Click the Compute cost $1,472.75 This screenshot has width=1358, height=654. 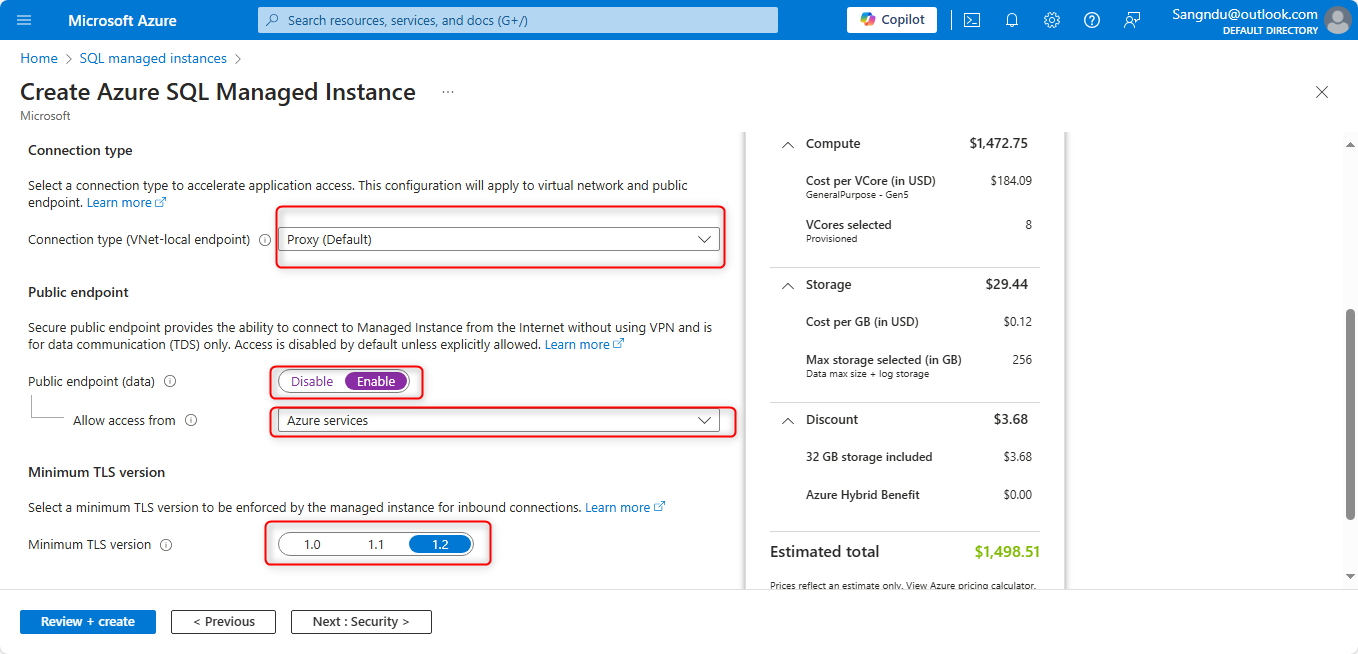point(998,144)
